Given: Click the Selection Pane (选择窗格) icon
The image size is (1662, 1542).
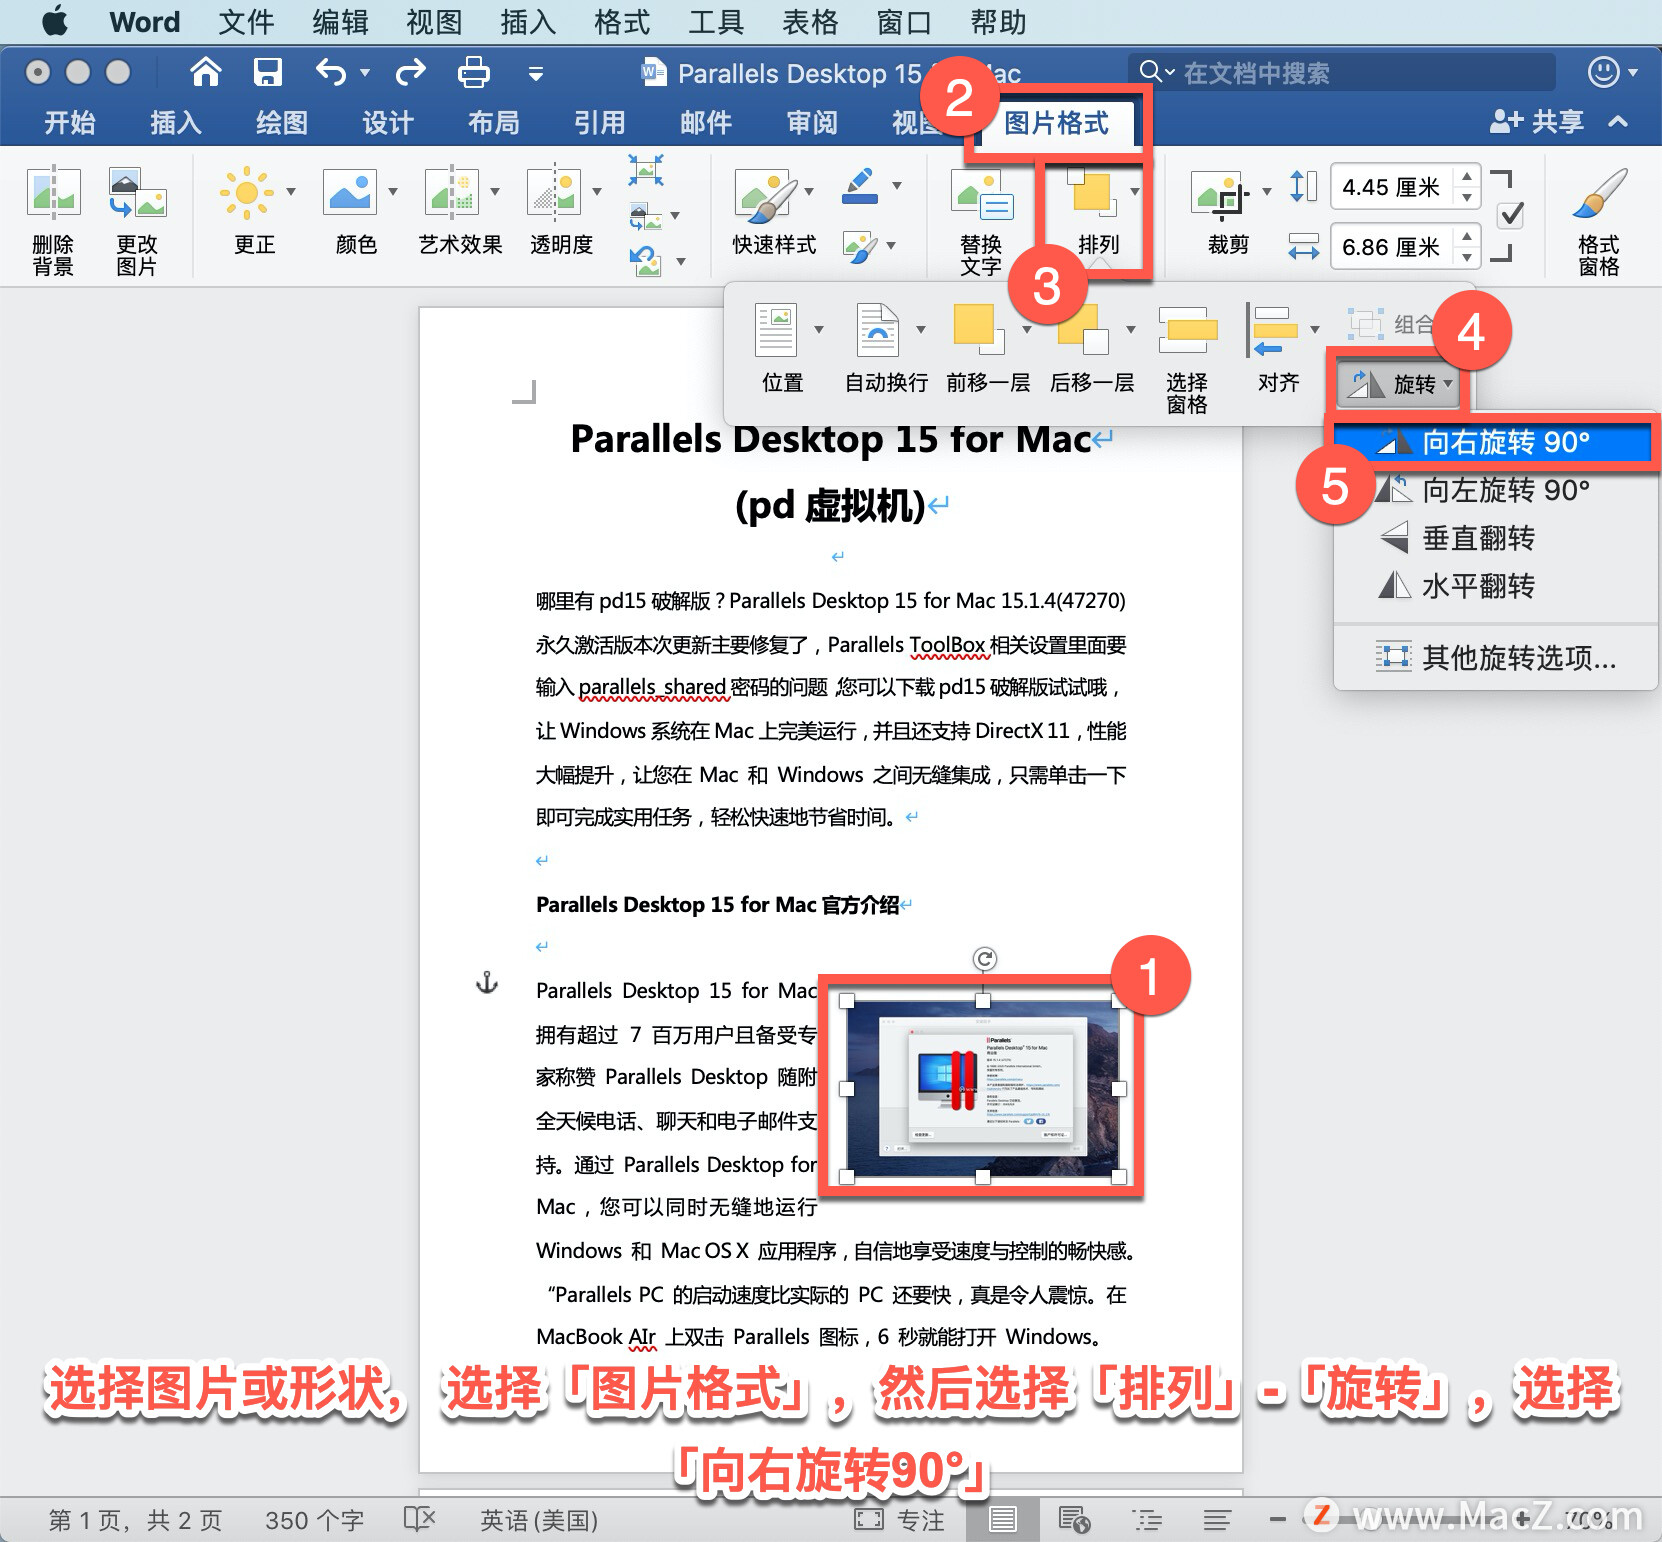Looking at the screenshot, I should (x=1187, y=330).
